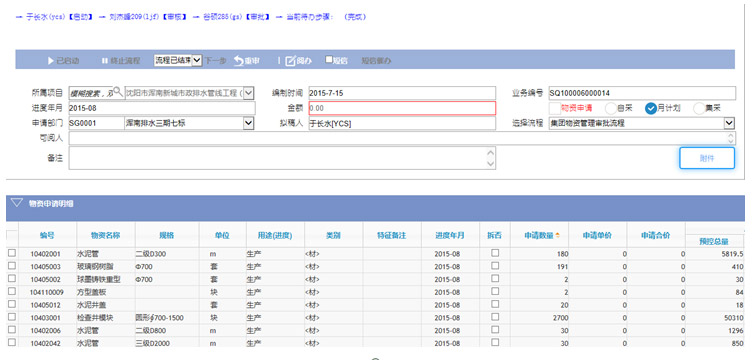Open the 所属项目 project dropdown arrow

pyautogui.click(x=249, y=93)
